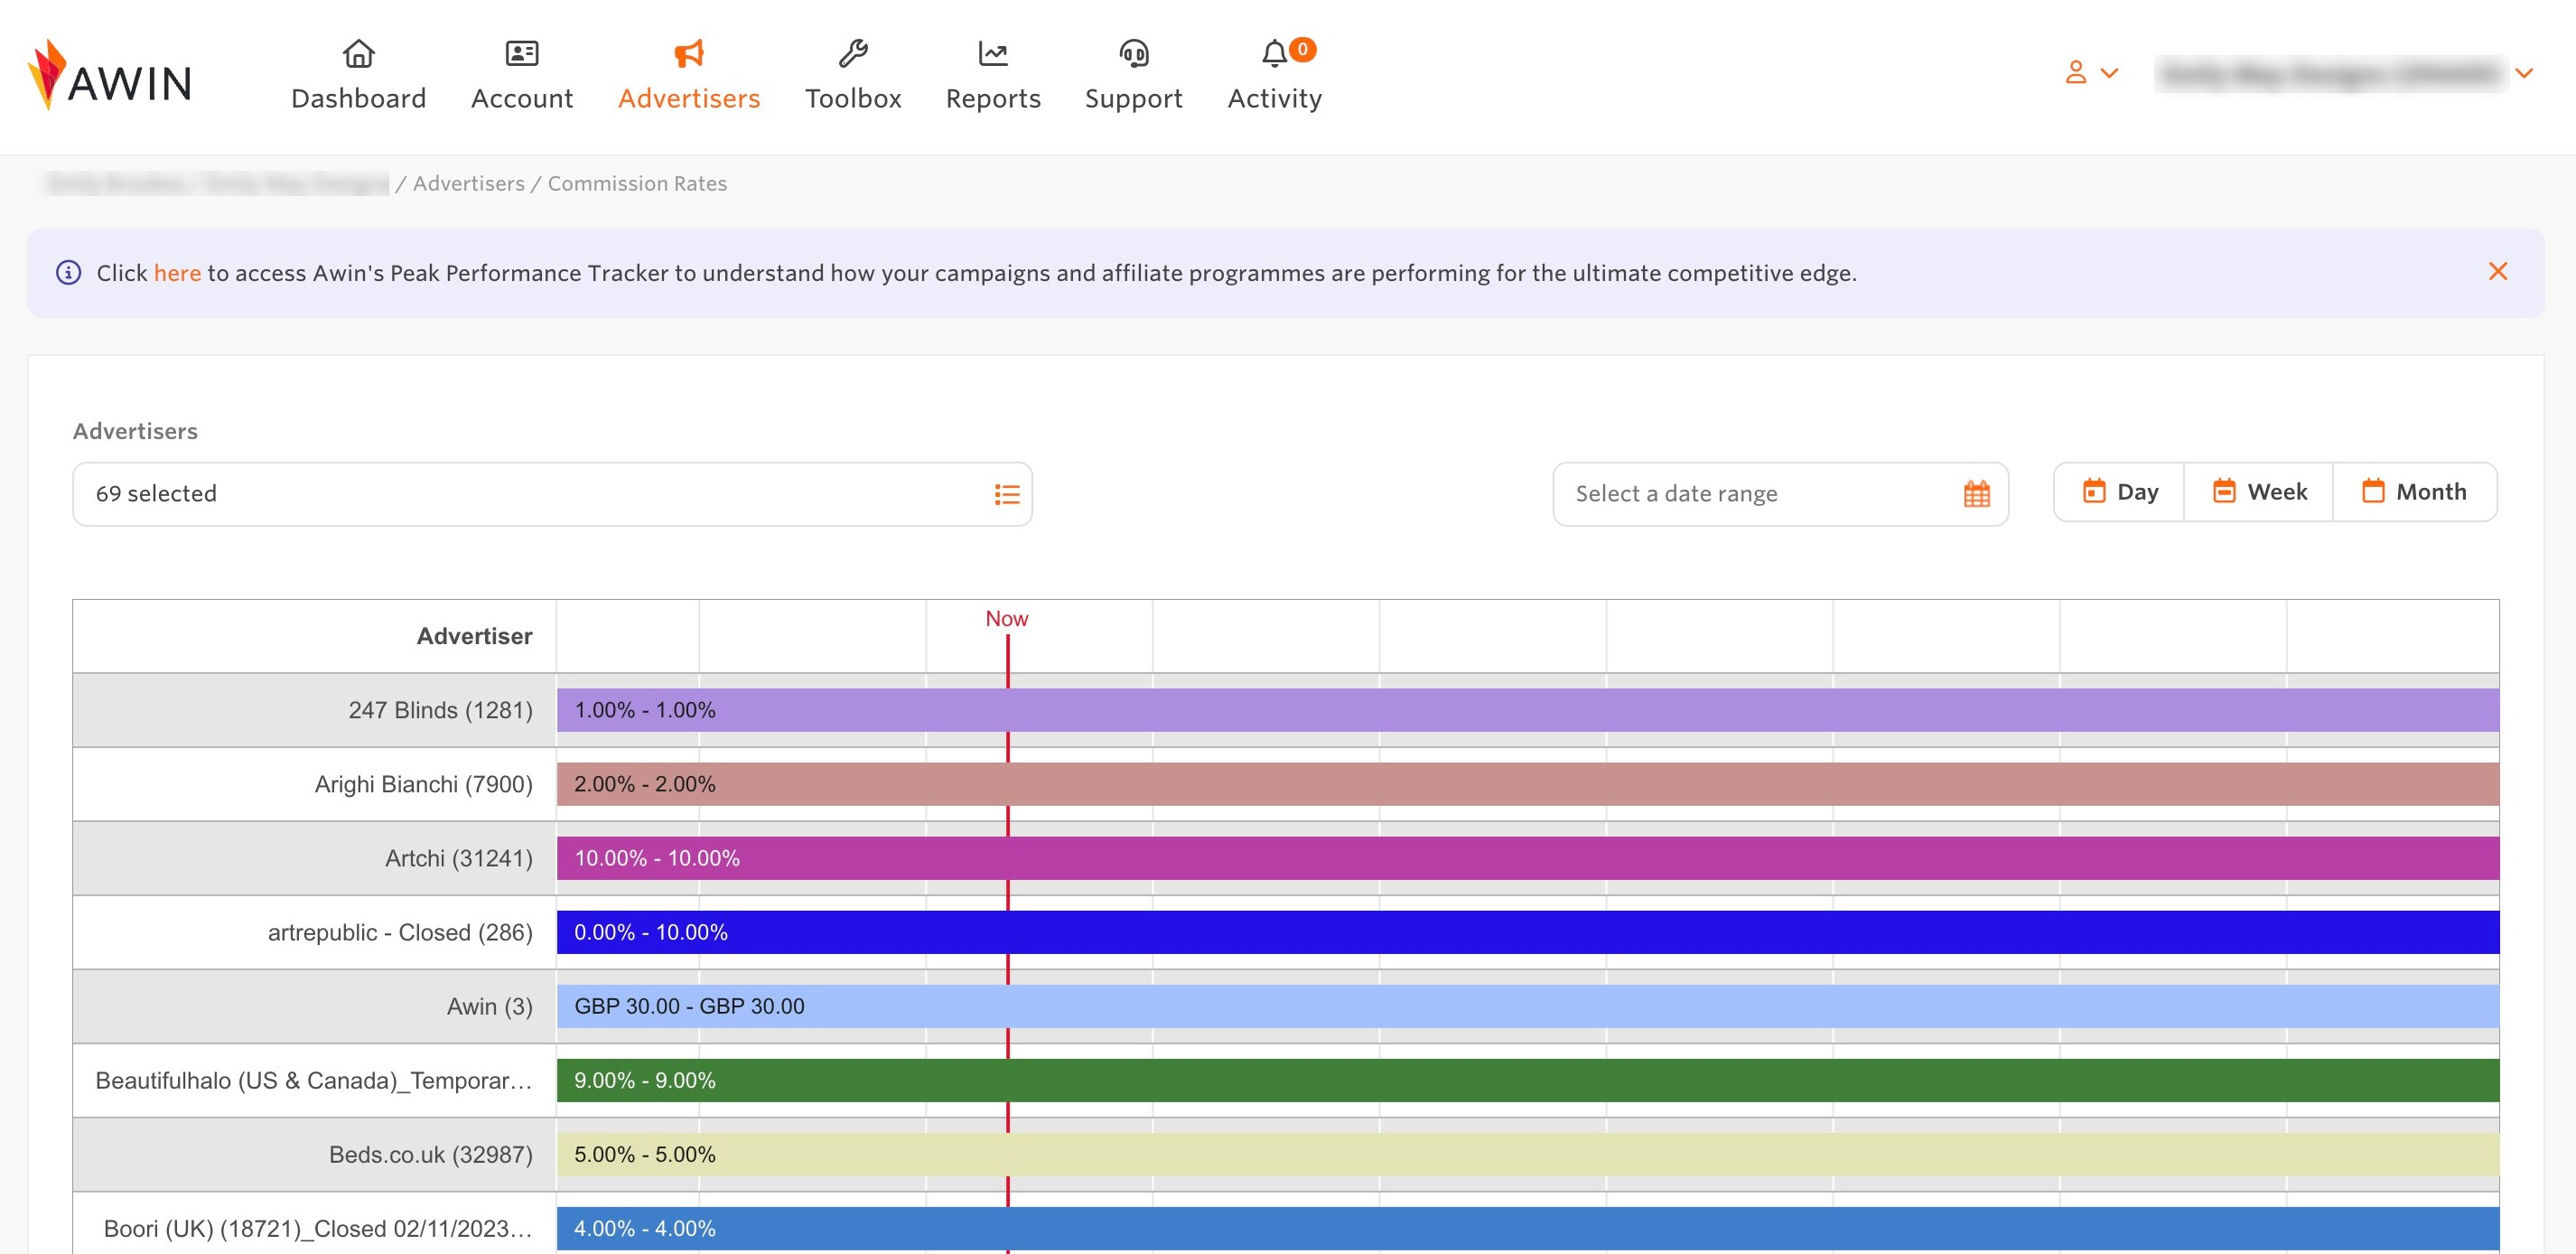Click the blurred publisher breadcrumb link
The height and width of the screenshot is (1254, 2576).
tap(217, 183)
